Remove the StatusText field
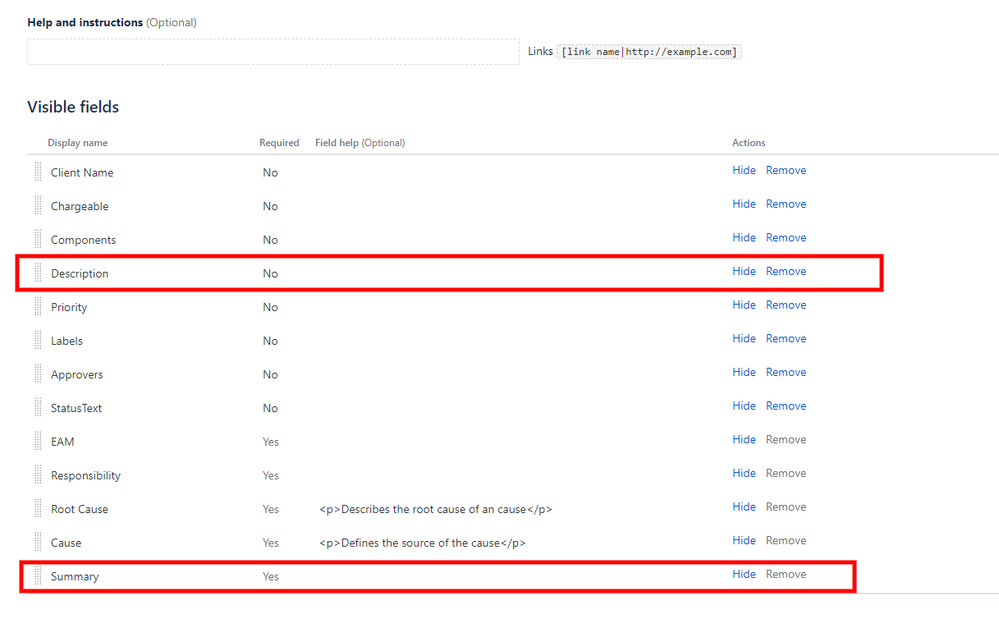 (786, 406)
